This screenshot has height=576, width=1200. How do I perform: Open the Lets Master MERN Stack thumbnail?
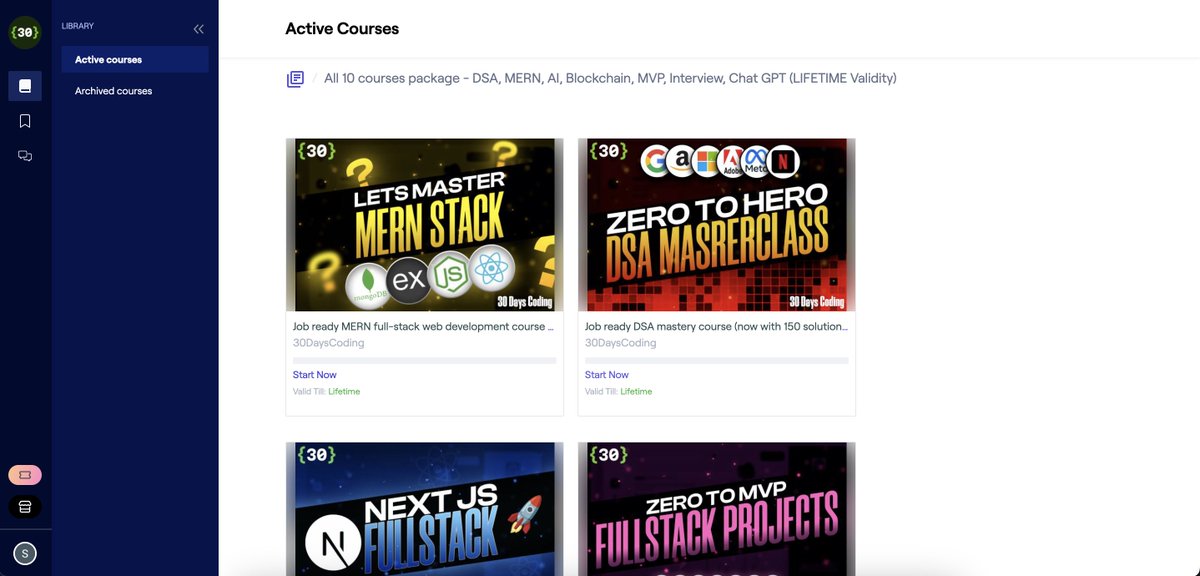tap(424, 225)
